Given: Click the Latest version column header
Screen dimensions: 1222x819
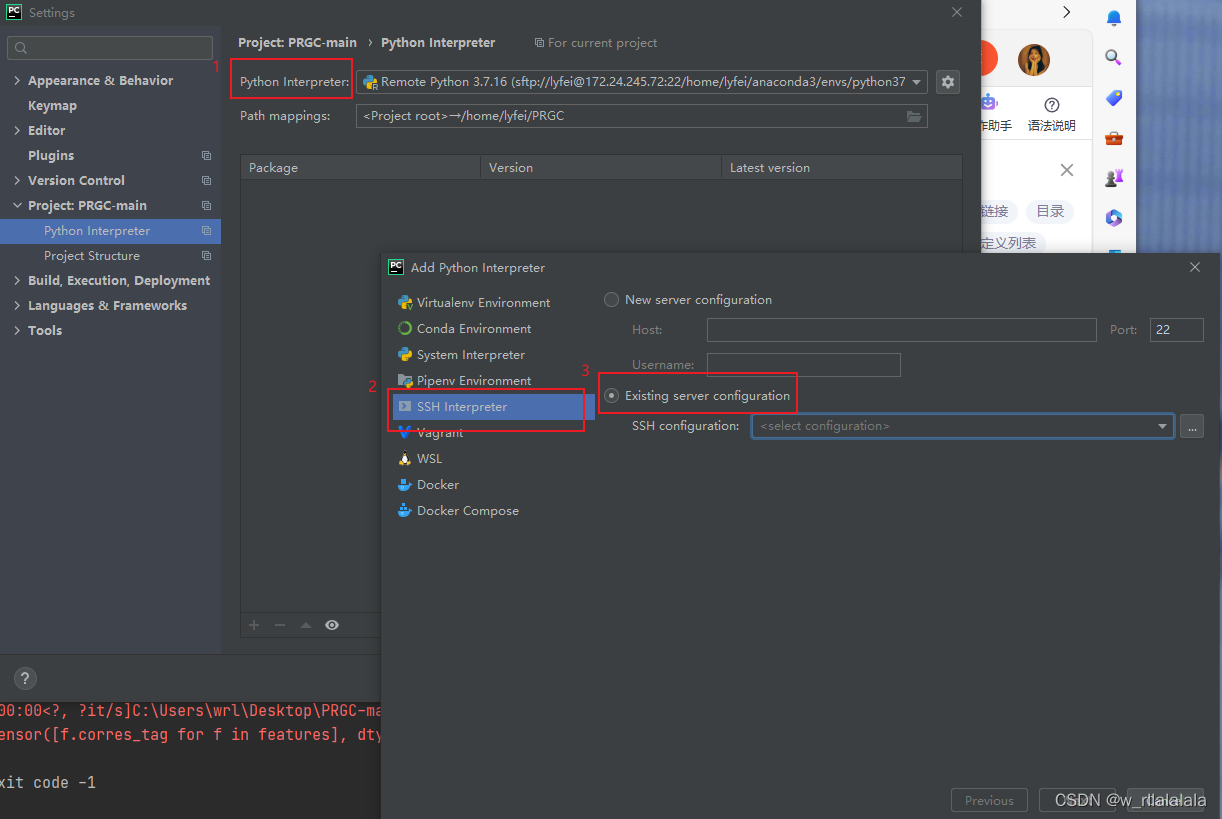Looking at the screenshot, I should click(842, 168).
